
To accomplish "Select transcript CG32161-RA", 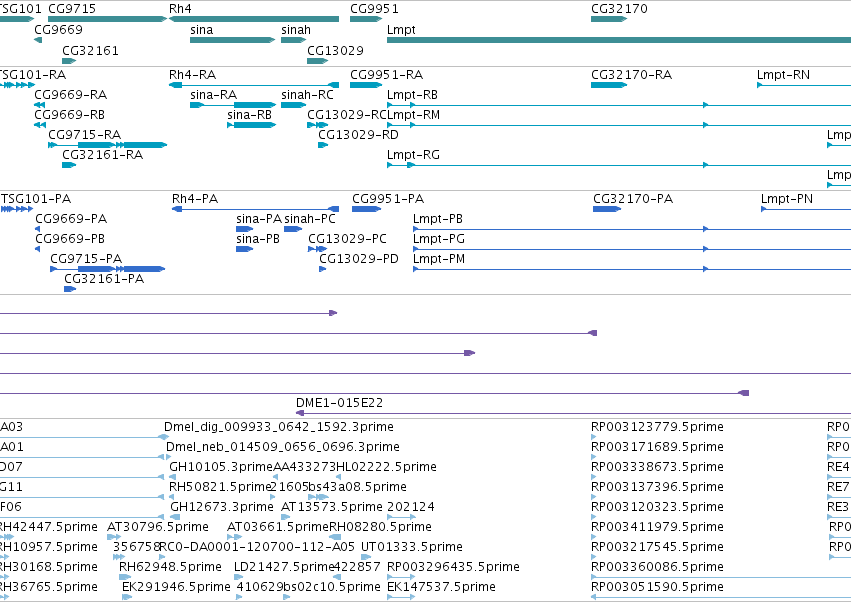I will point(69,165).
